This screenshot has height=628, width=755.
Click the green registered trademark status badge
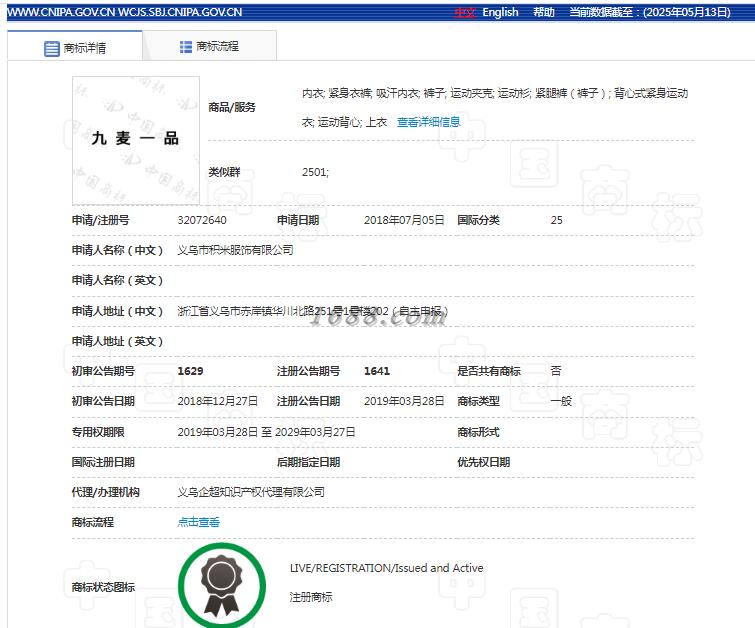[221, 586]
